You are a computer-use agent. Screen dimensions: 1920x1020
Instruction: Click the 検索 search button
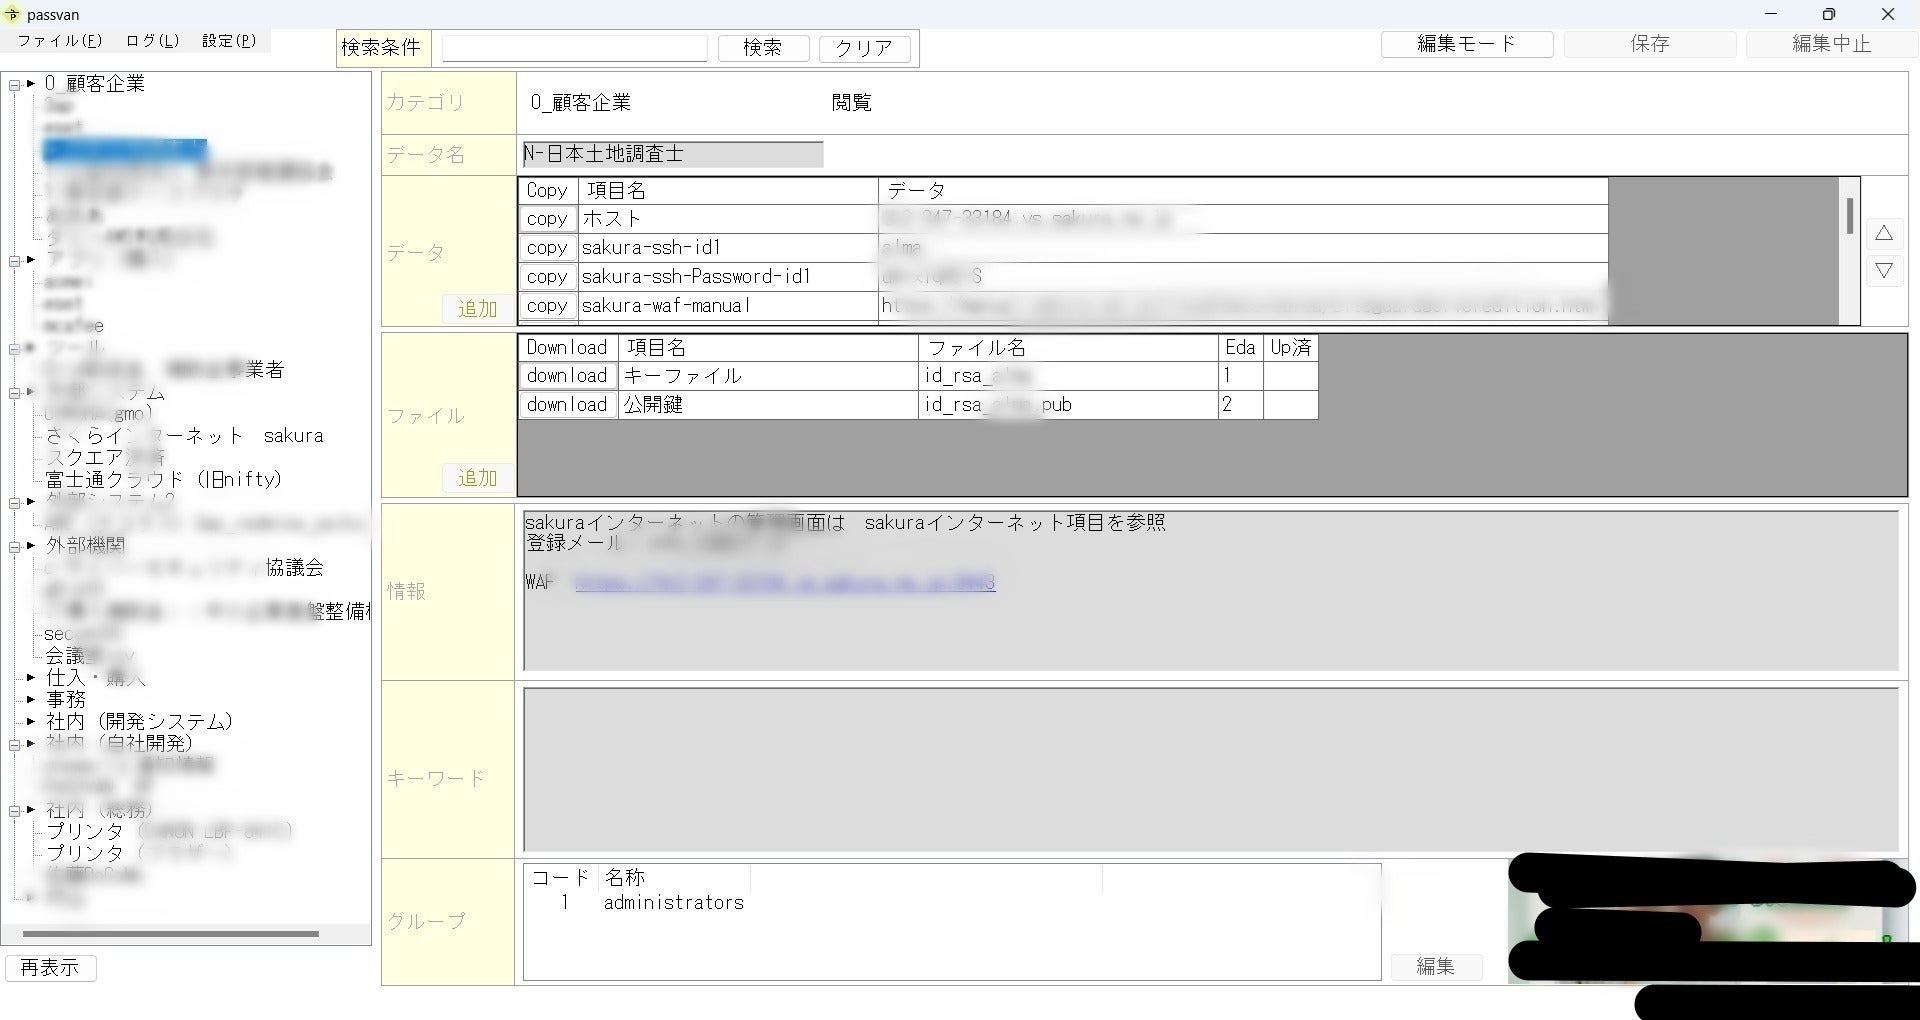(763, 48)
